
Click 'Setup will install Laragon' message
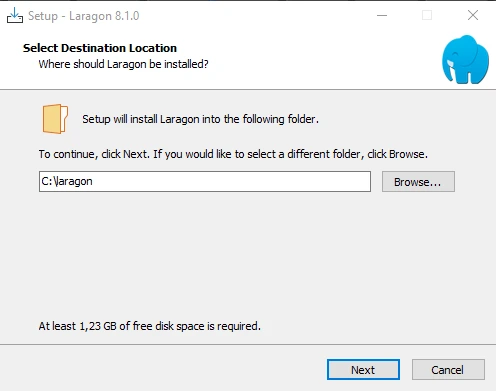tap(200, 119)
